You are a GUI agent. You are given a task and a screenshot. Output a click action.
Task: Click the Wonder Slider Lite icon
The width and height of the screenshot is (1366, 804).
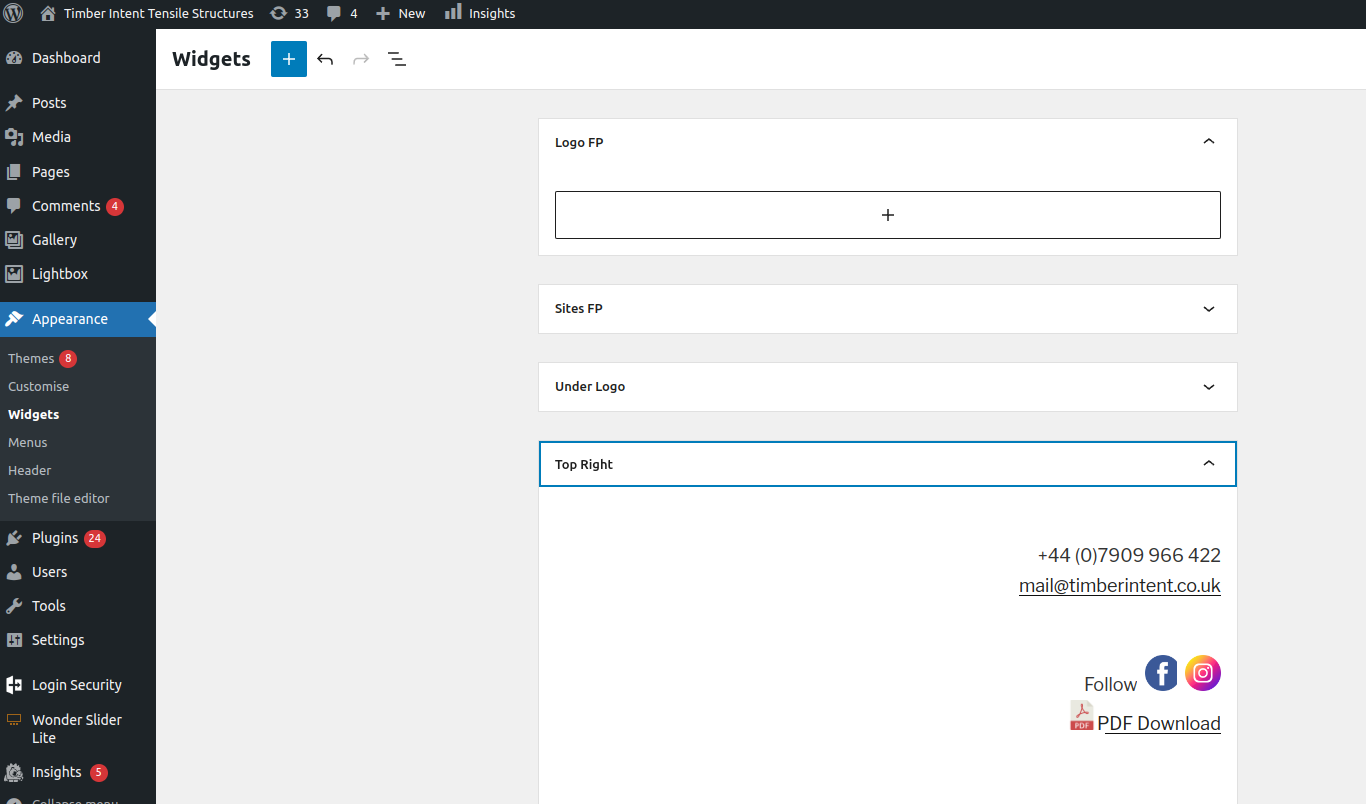pos(14,719)
